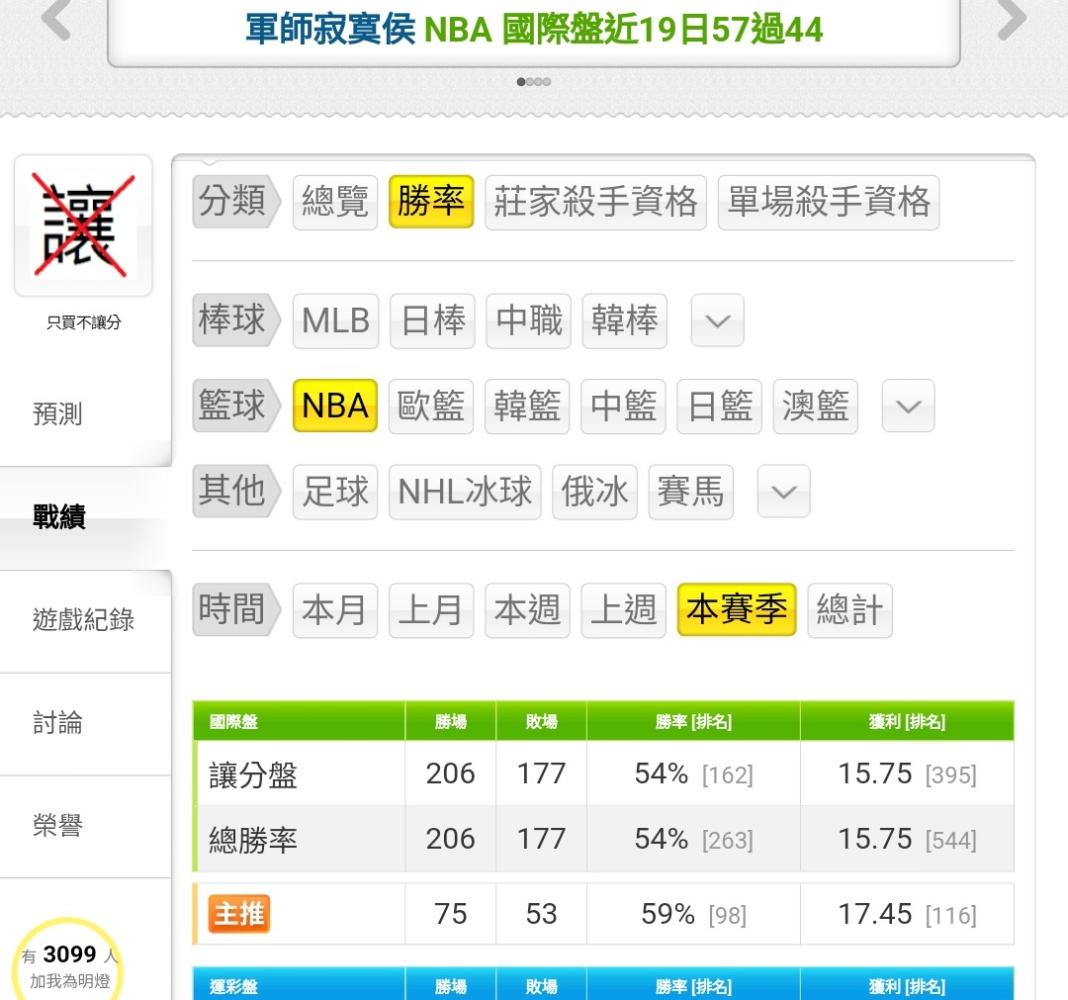The width and height of the screenshot is (1068, 1000).
Task: Select the 總覽 category filter
Action: coord(335,202)
